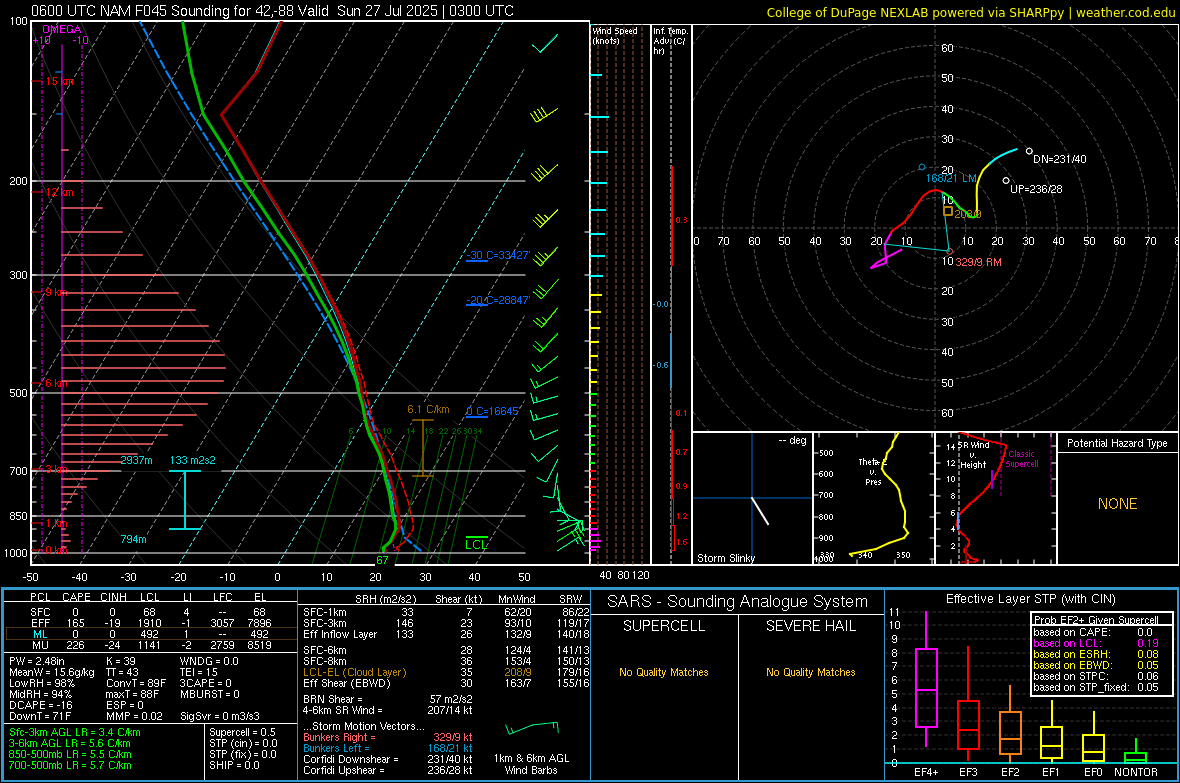Click the magenta OMEGA label
This screenshot has width=1180, height=783.
62,29
